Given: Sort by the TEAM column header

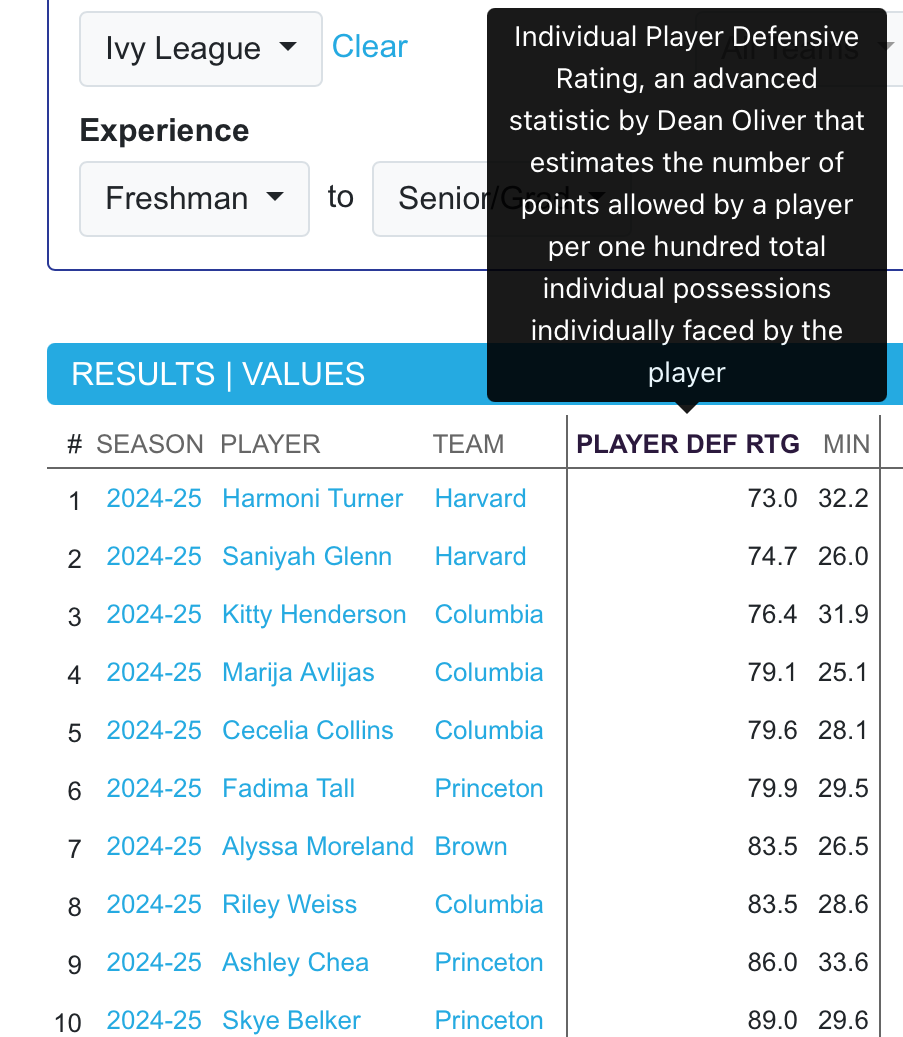Looking at the screenshot, I should click(468, 444).
